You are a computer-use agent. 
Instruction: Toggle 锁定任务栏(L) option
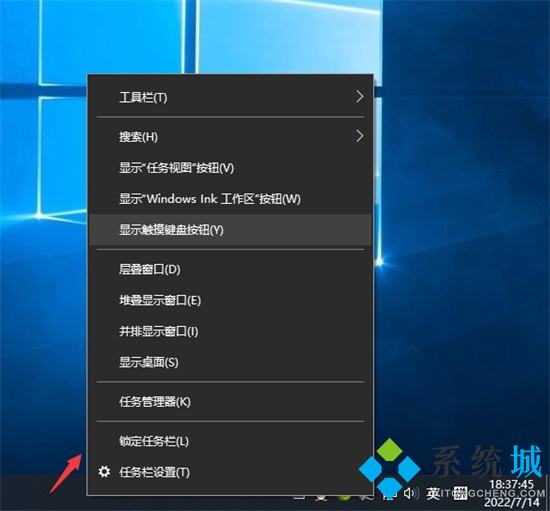pos(230,441)
